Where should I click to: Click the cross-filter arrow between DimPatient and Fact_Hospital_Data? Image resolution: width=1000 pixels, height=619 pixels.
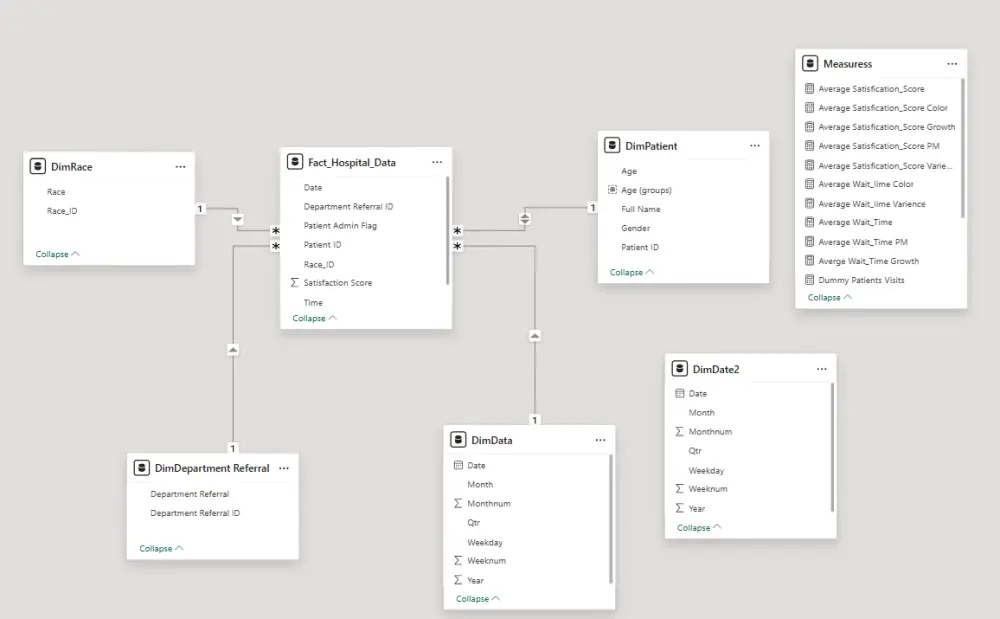coord(524,218)
